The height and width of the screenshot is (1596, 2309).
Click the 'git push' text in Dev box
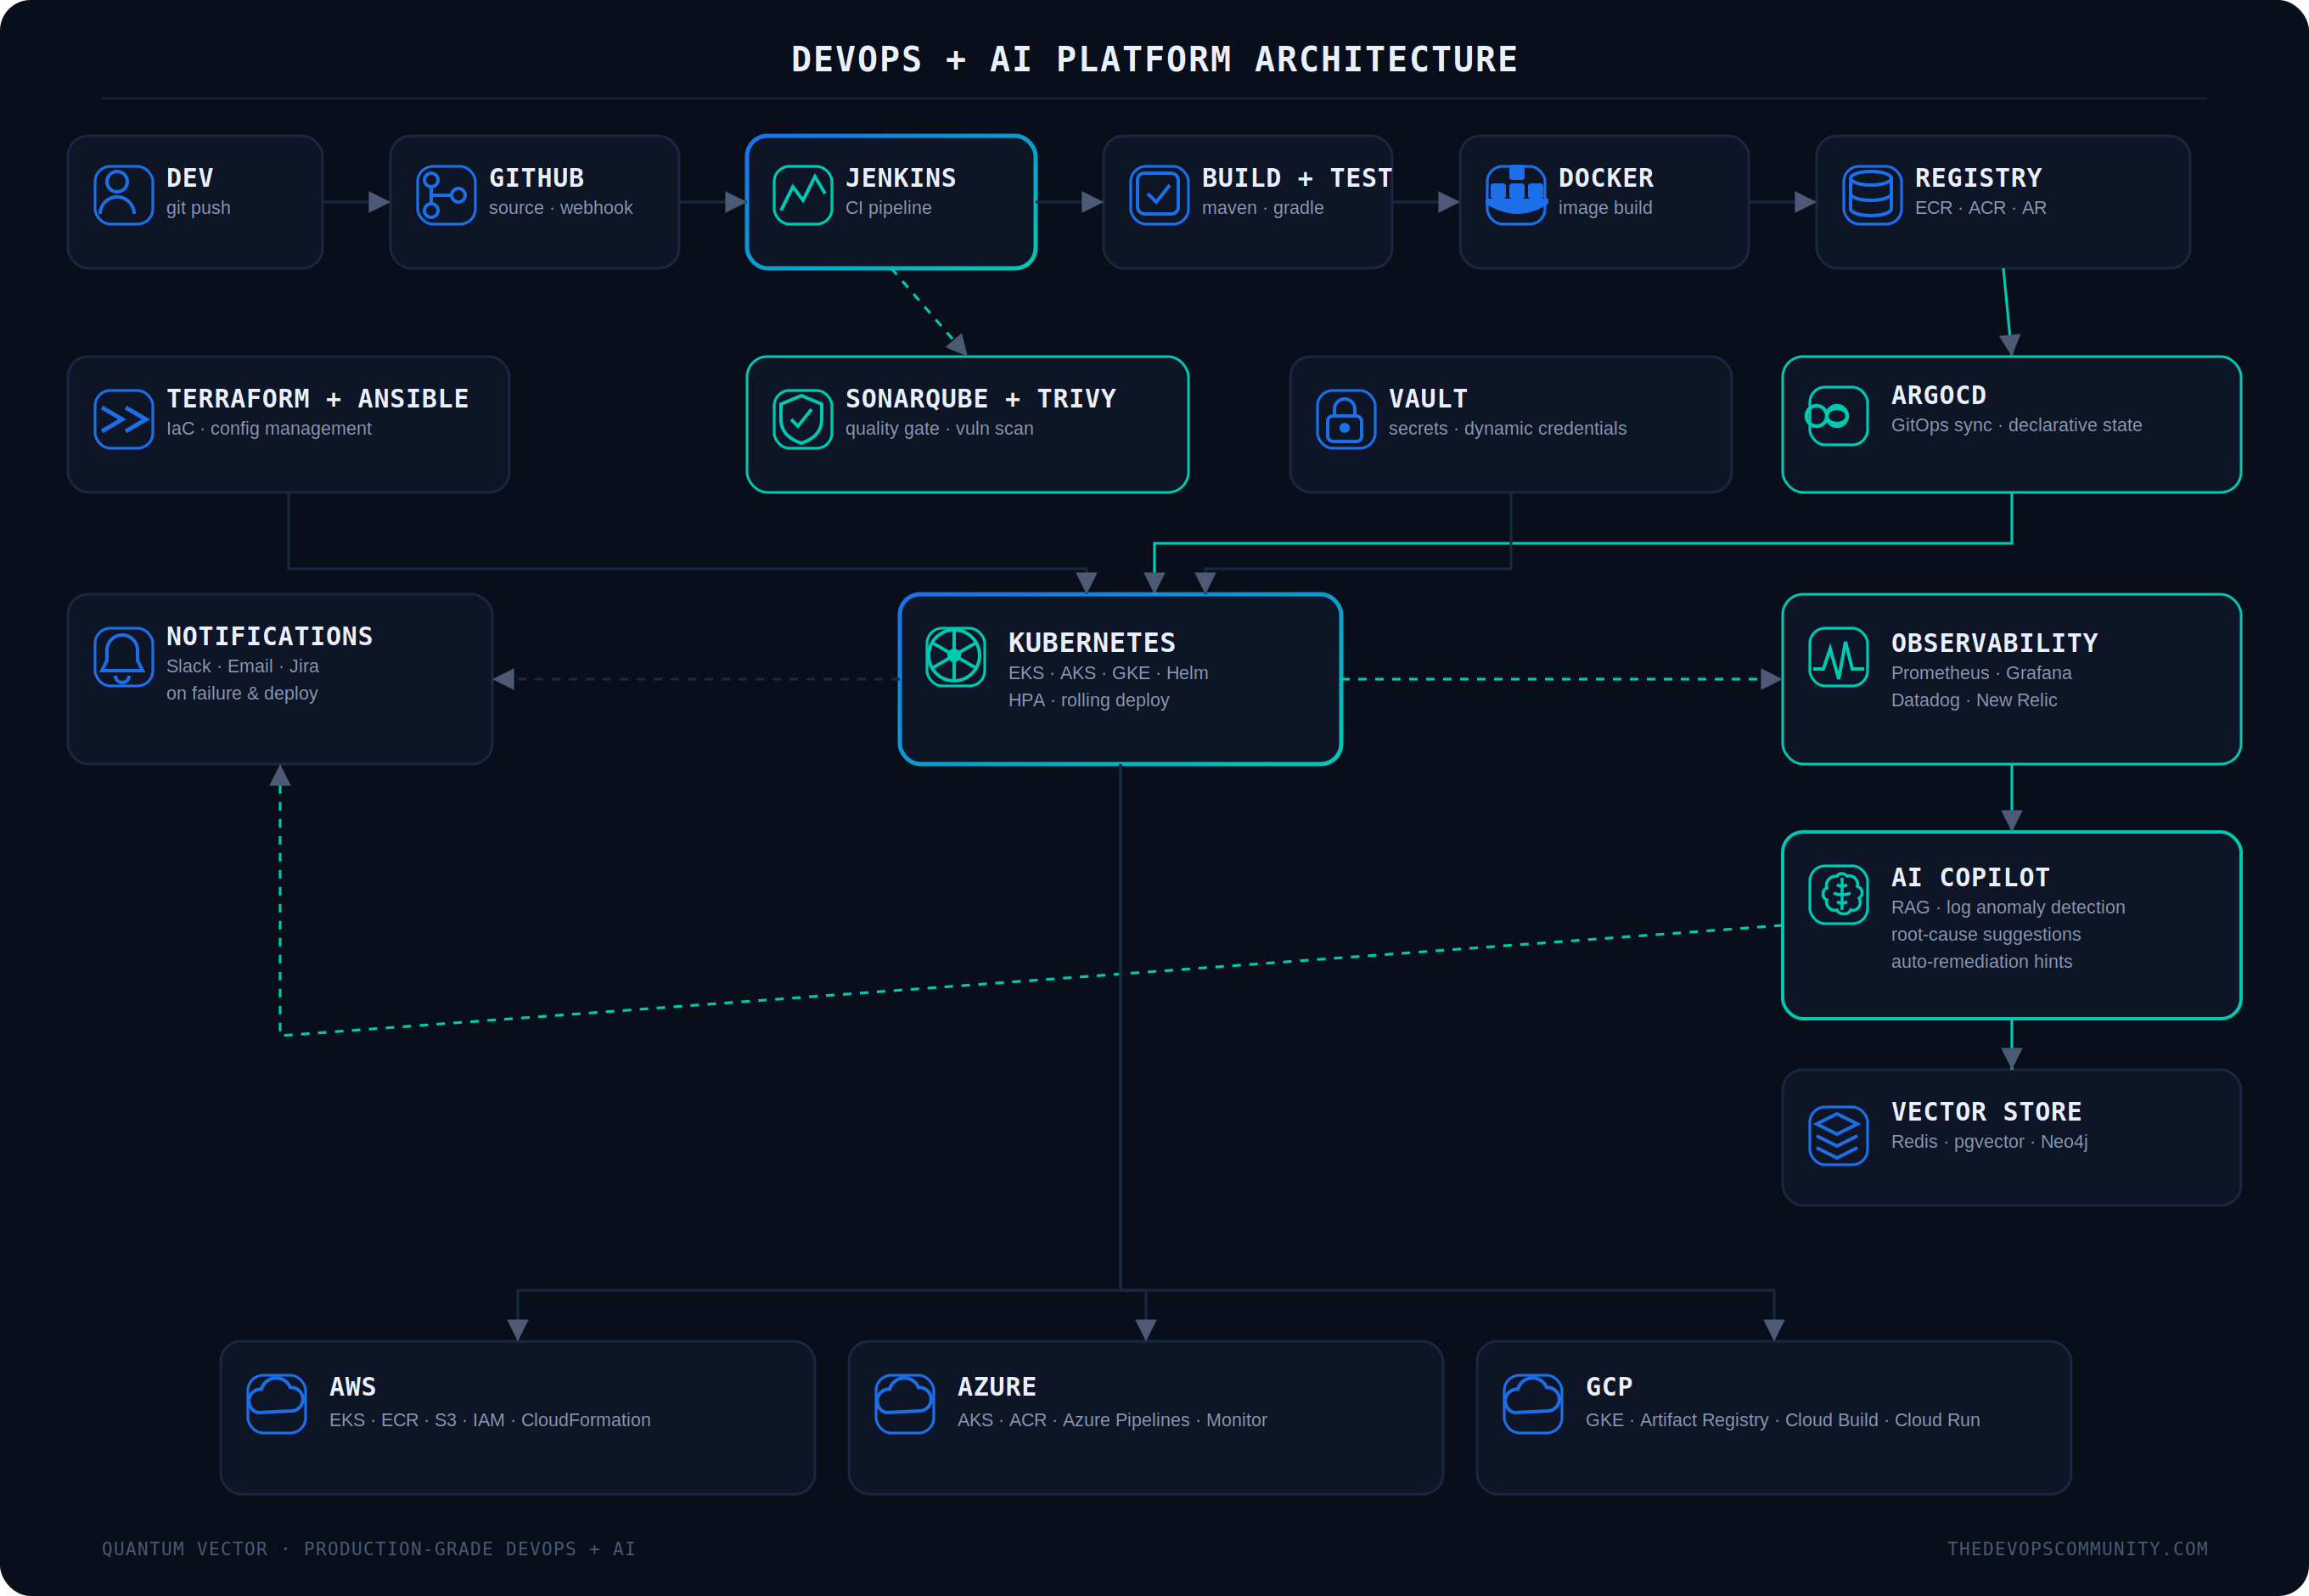[x=198, y=208]
